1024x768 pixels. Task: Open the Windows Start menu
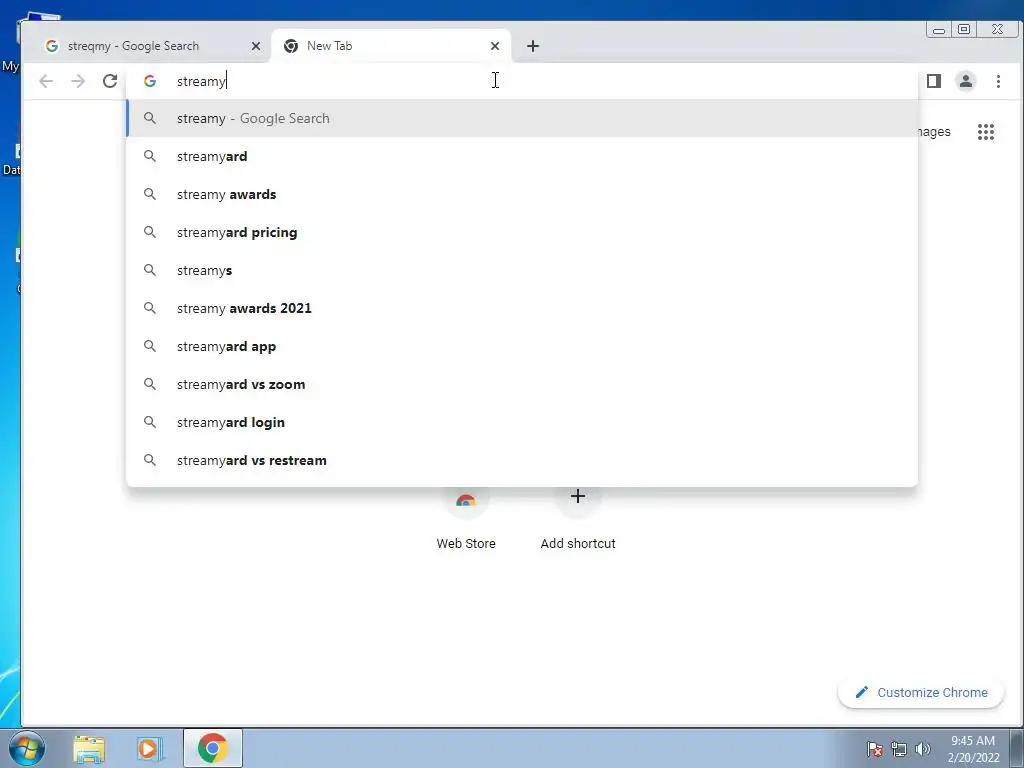click(27, 748)
